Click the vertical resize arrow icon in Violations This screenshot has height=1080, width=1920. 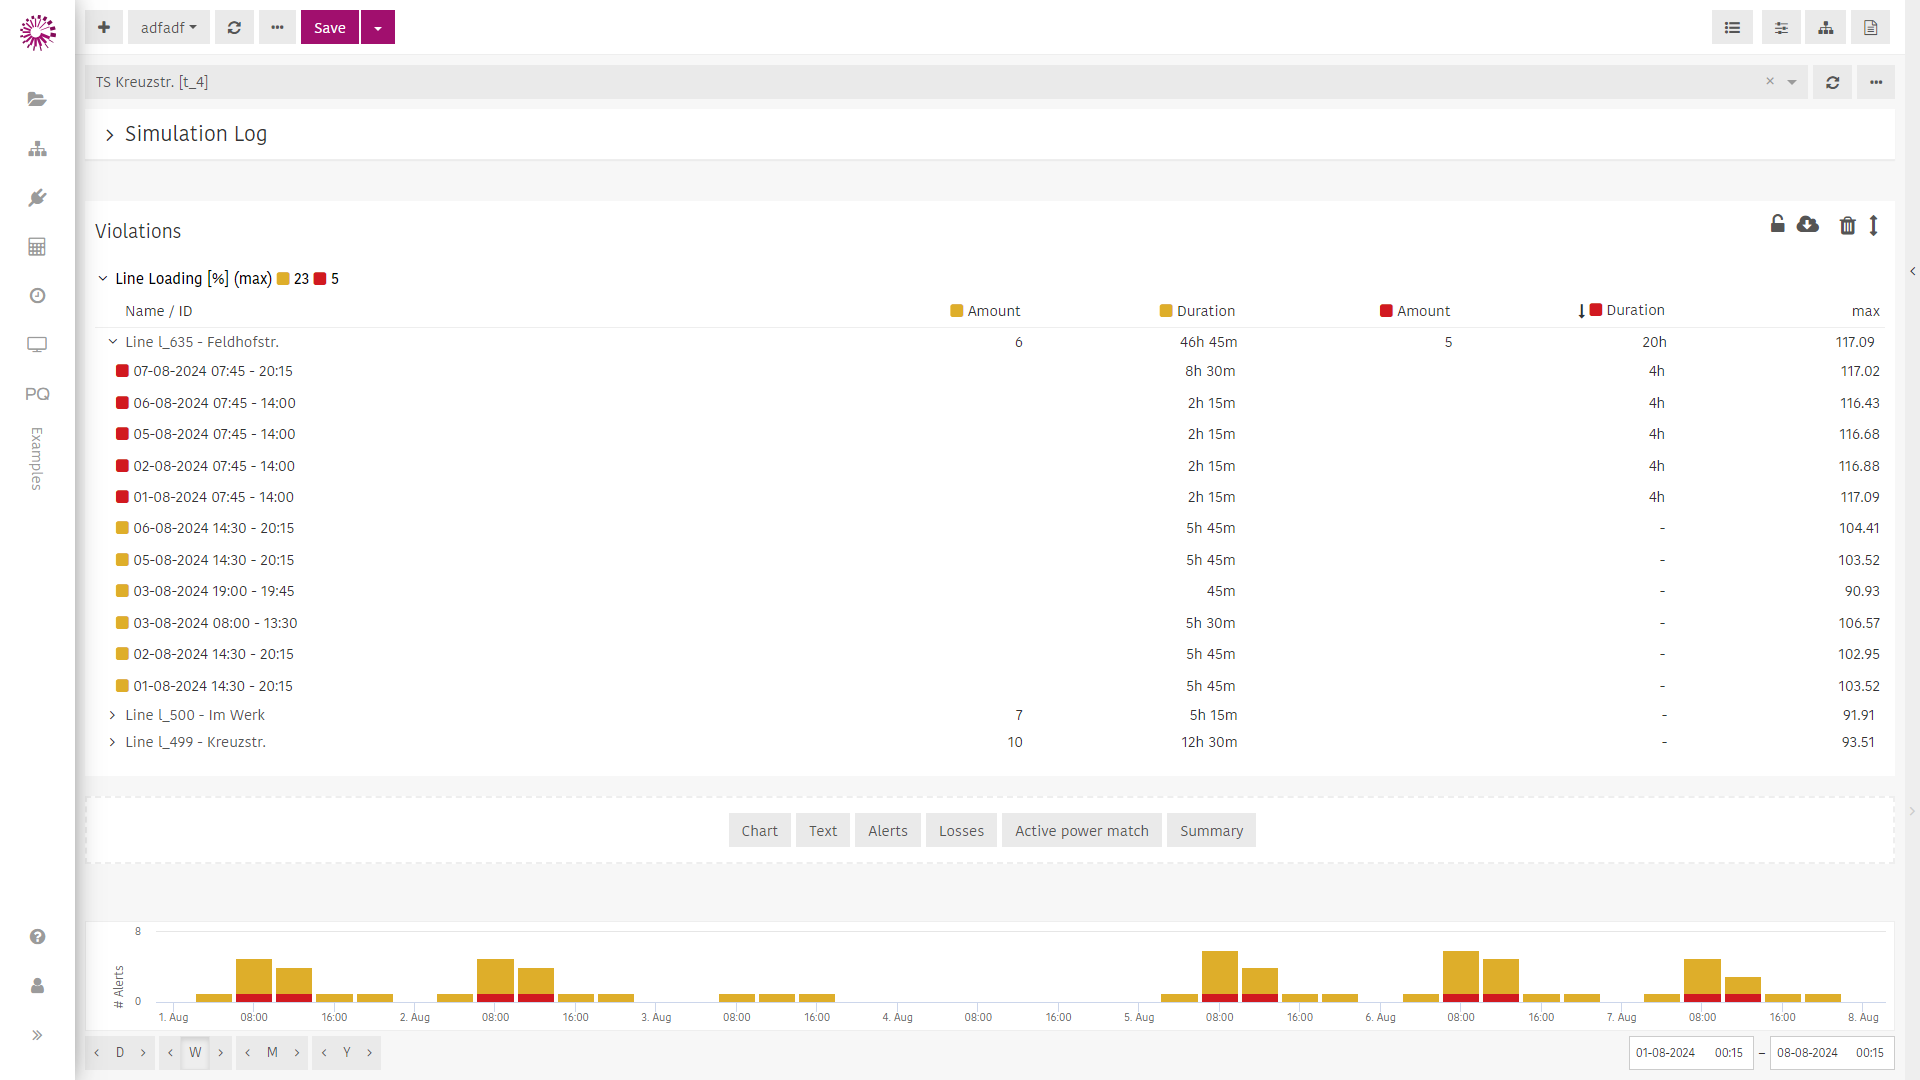click(x=1874, y=225)
